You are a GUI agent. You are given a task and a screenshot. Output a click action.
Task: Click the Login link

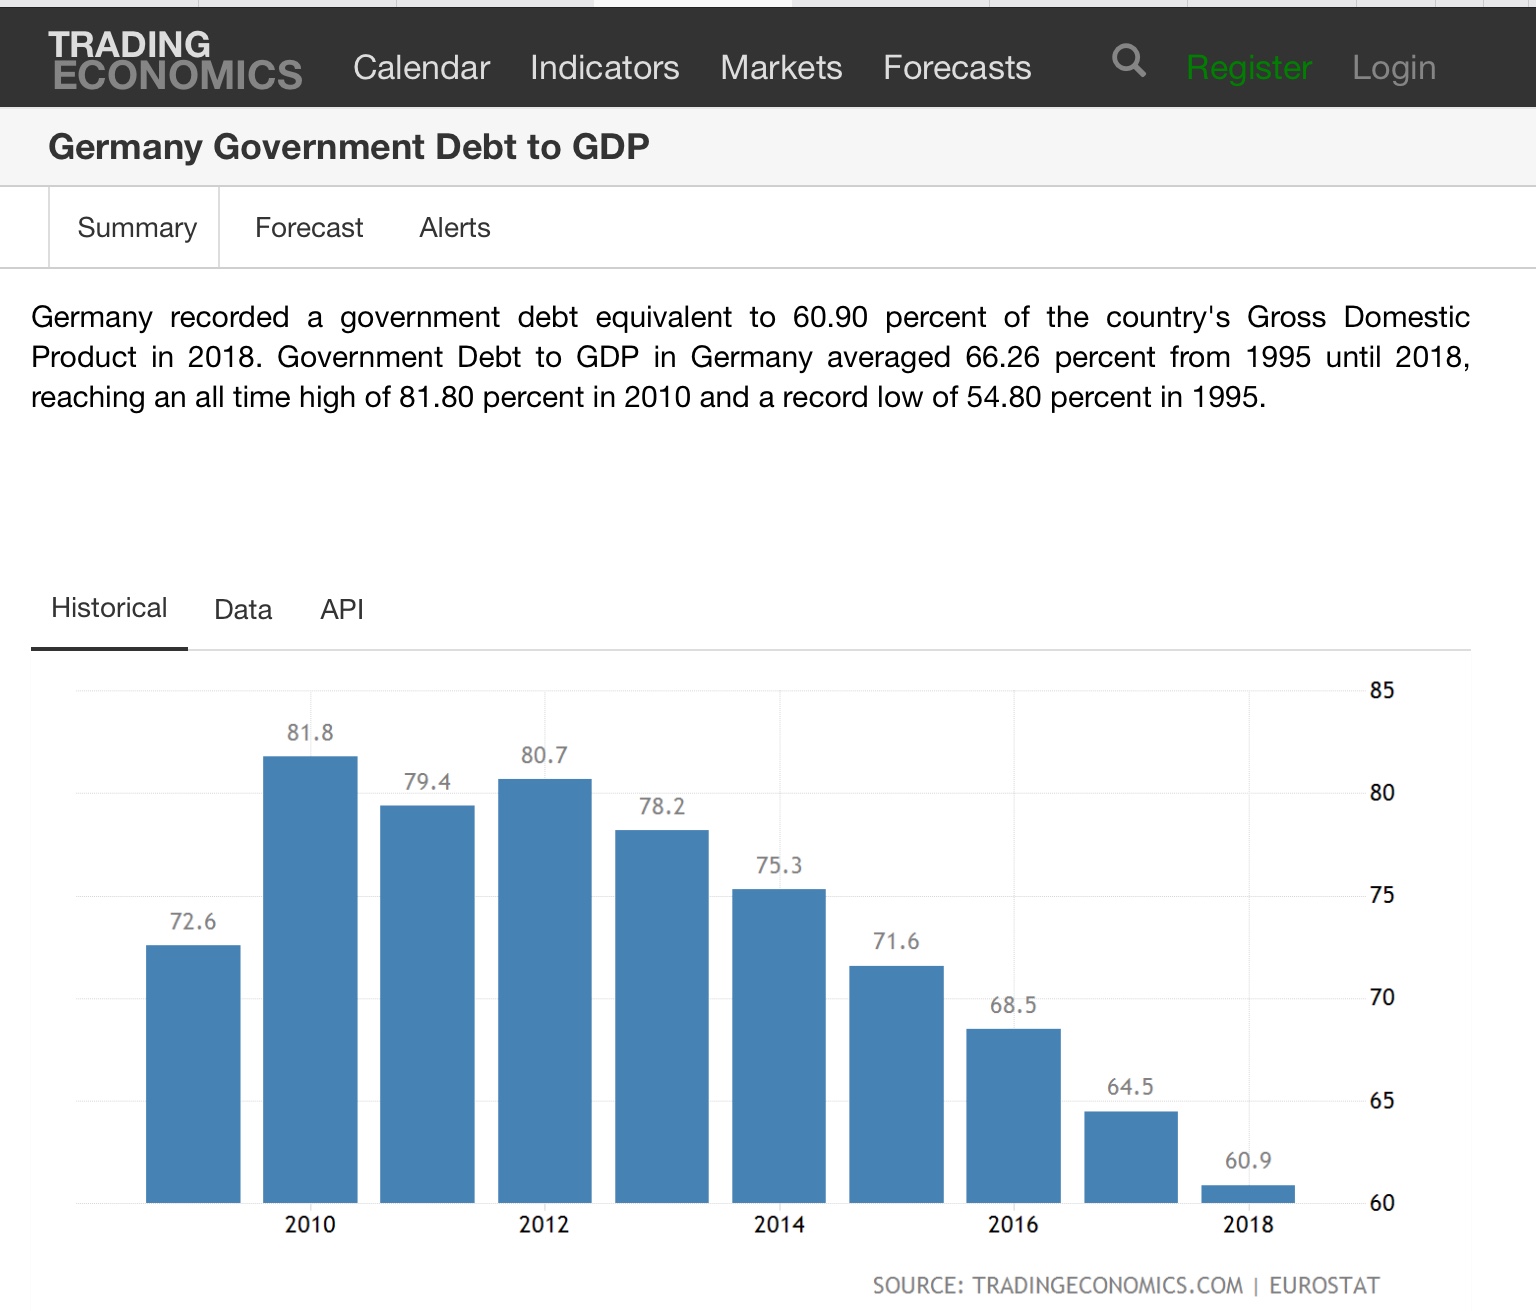point(1393,68)
